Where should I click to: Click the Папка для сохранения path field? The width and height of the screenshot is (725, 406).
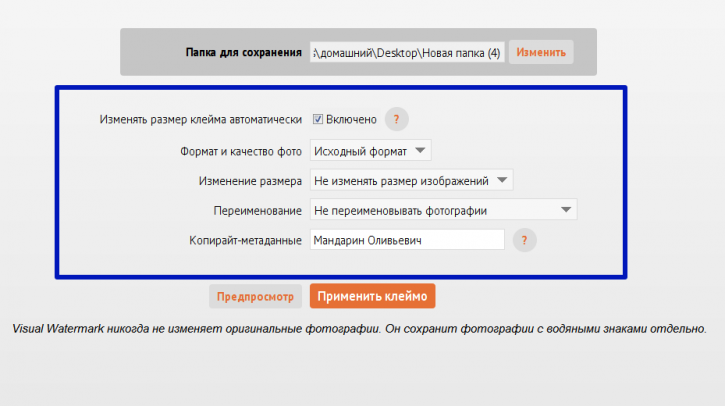tap(407, 53)
